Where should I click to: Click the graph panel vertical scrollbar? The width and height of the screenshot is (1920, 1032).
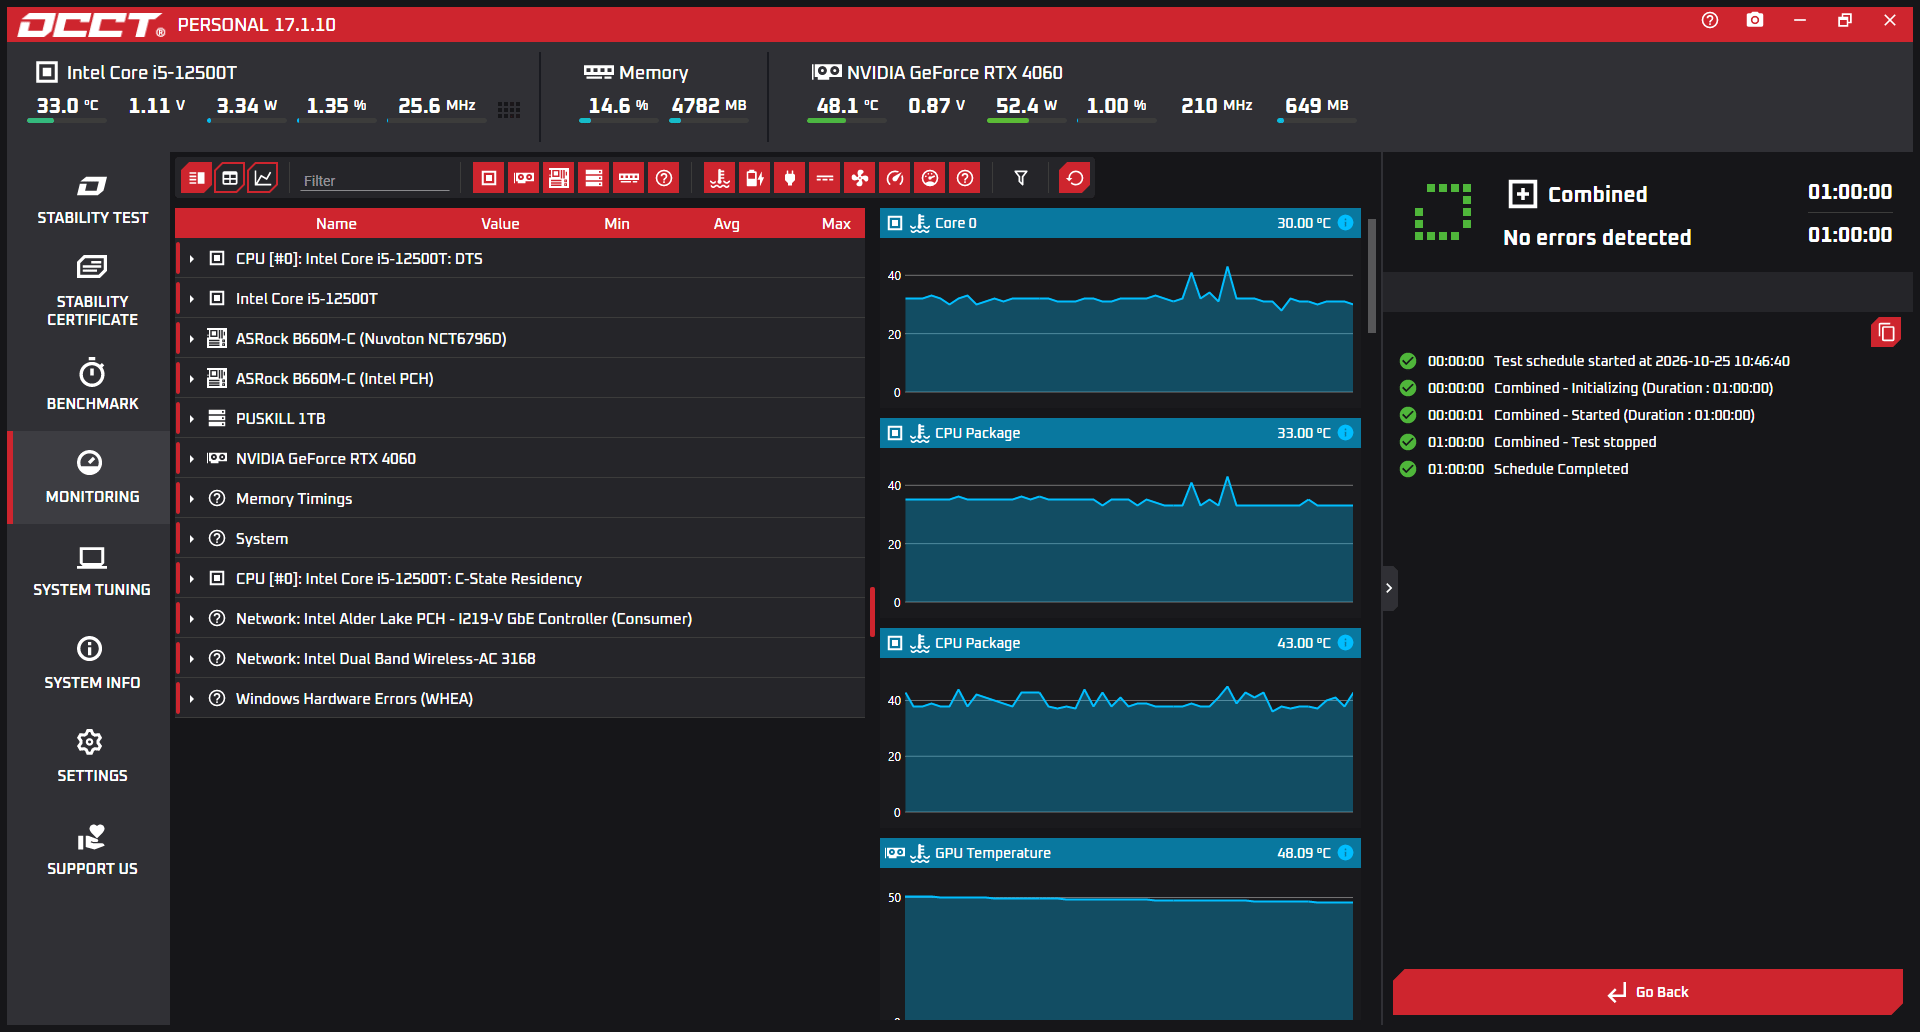(1372, 276)
